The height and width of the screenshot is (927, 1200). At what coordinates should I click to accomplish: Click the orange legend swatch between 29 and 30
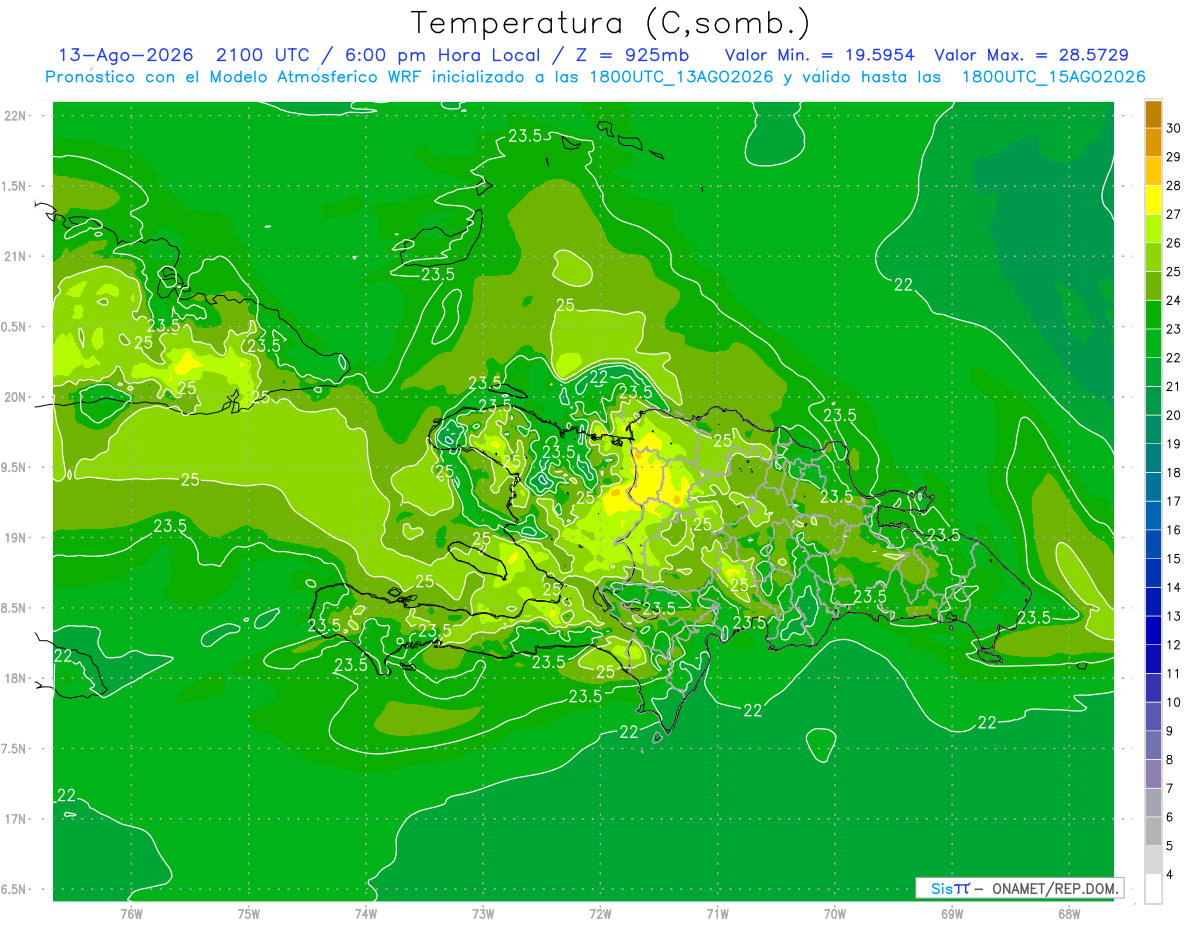click(1153, 142)
